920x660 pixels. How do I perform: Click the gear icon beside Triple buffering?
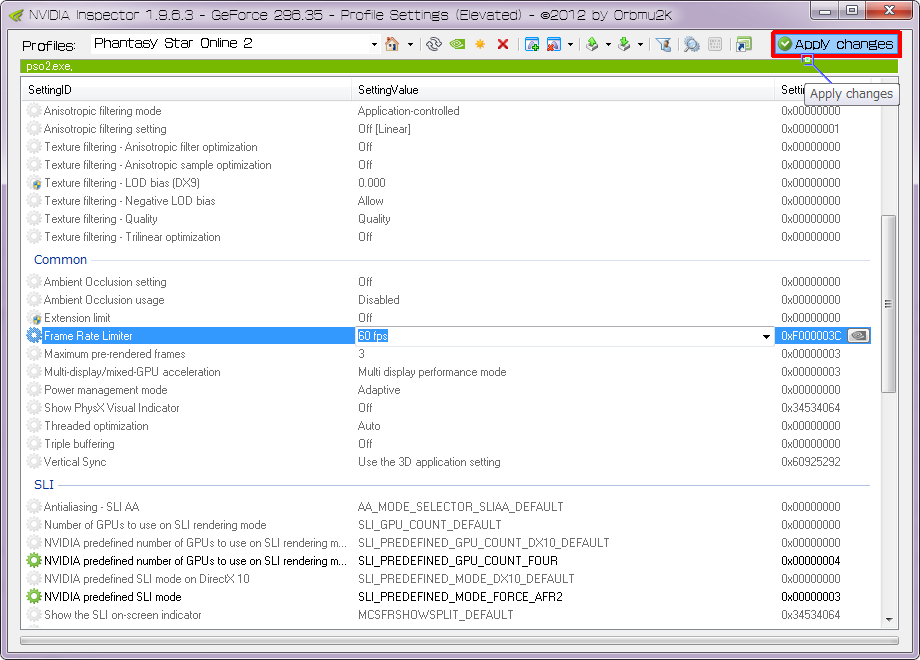click(x=34, y=444)
